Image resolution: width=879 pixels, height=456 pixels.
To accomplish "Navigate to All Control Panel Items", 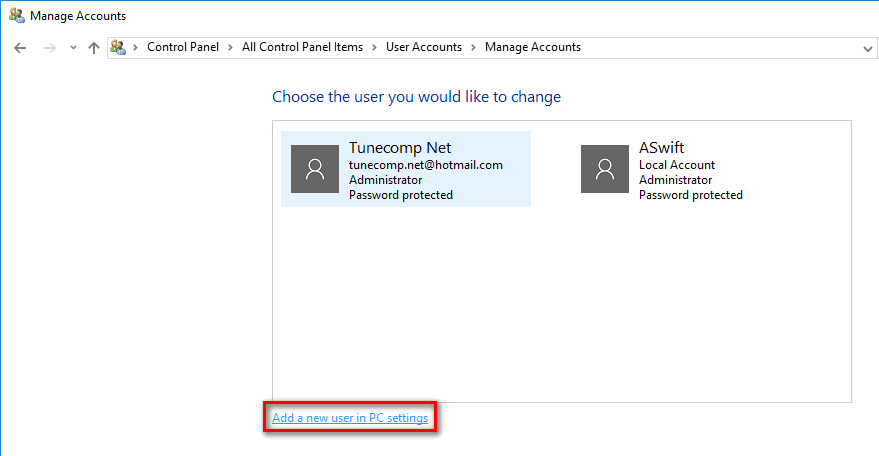I will pos(302,47).
